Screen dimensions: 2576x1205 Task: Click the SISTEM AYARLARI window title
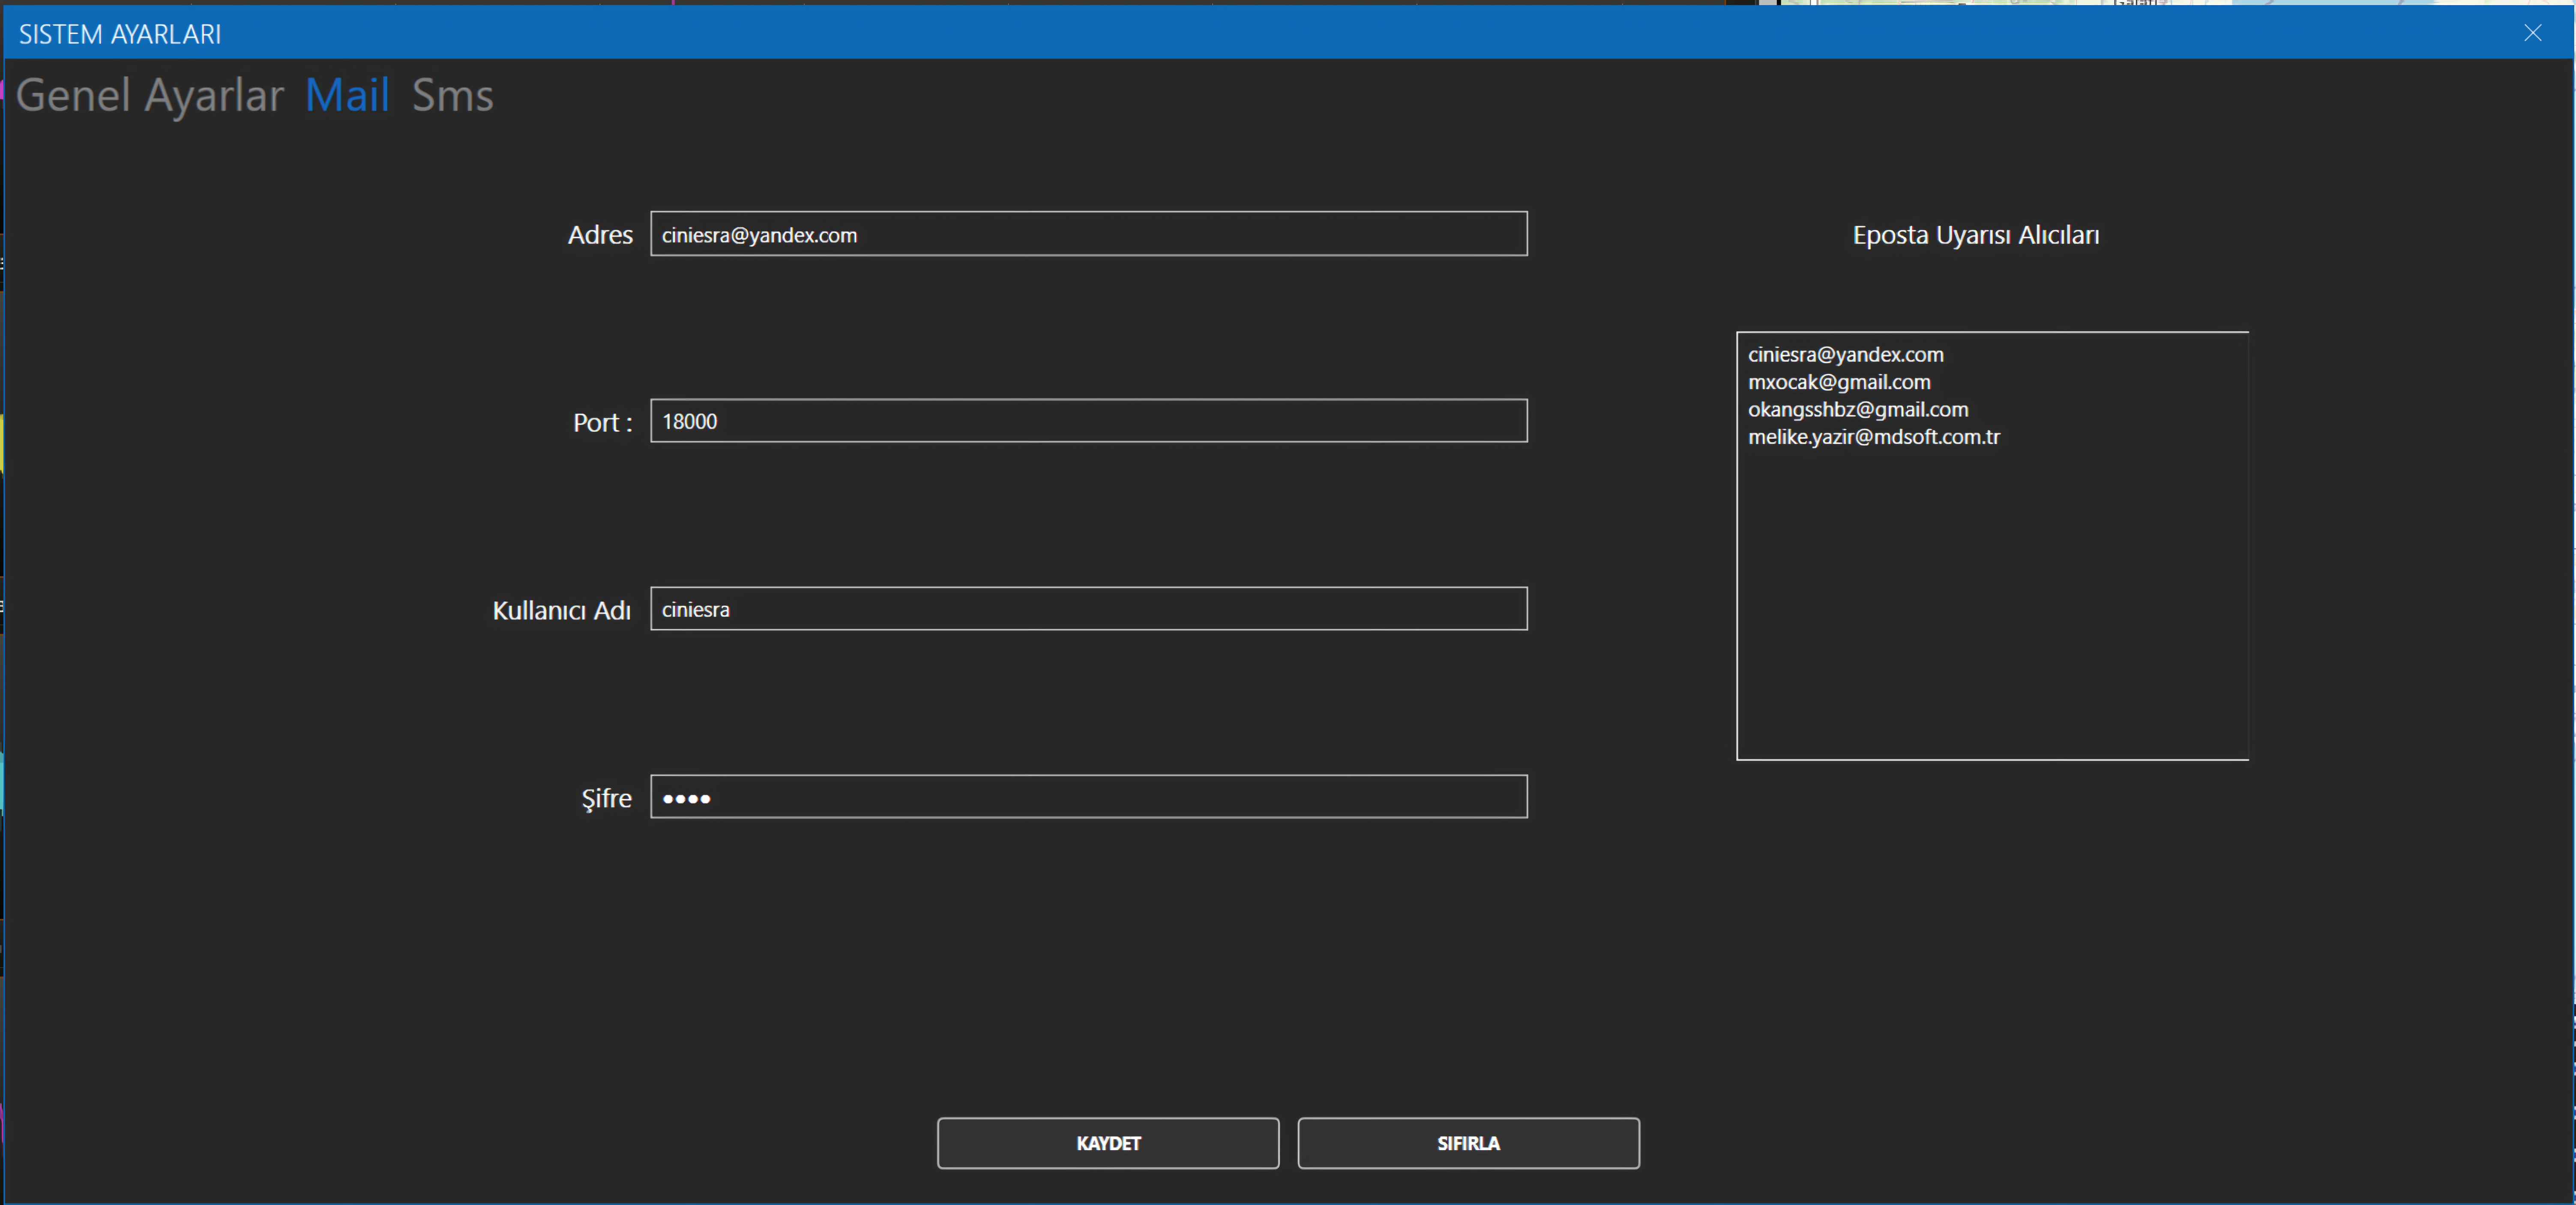point(120,34)
